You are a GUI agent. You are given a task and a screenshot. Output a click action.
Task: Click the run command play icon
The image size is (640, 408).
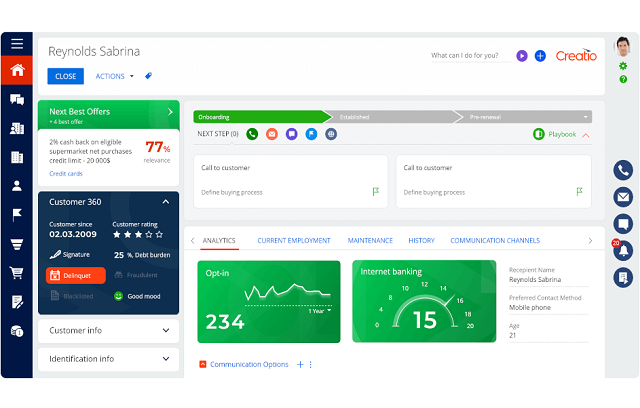click(x=521, y=56)
